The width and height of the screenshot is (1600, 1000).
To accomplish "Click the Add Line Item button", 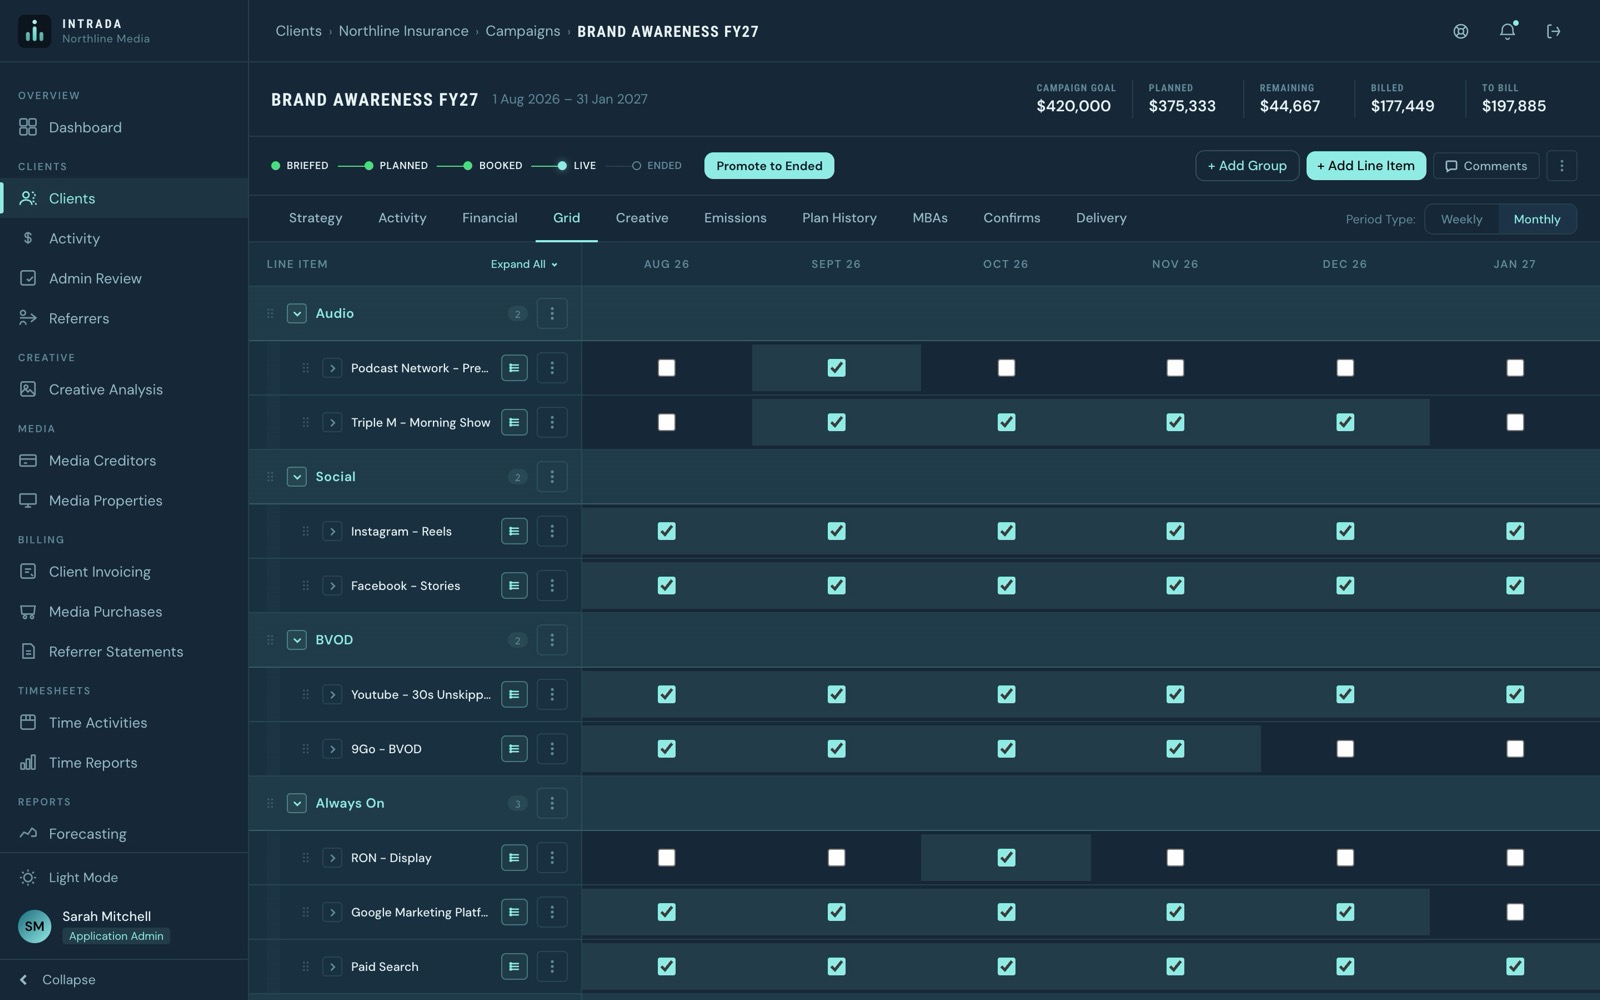I will [x=1366, y=166].
